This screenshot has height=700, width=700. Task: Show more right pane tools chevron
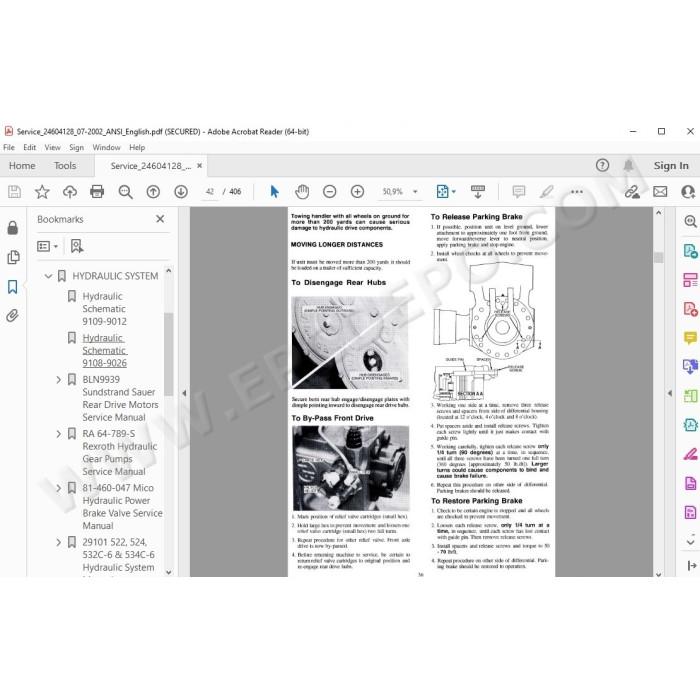click(690, 542)
